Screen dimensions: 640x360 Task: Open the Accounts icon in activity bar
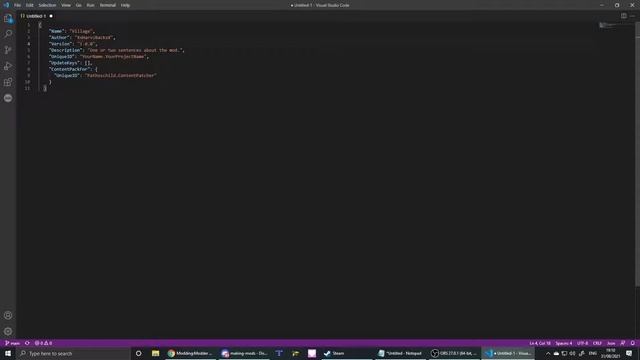(8, 315)
